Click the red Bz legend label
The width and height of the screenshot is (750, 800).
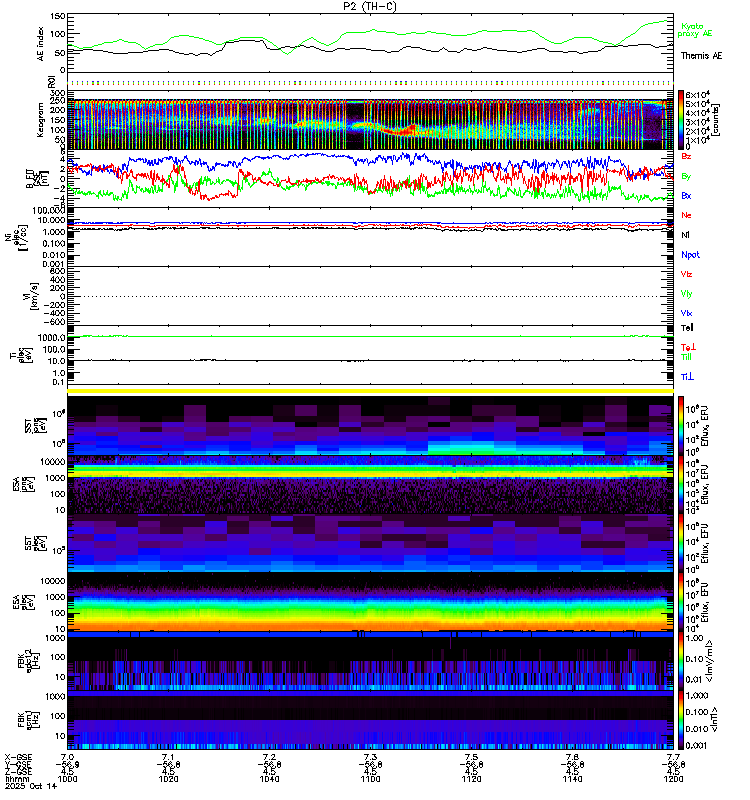686,156
